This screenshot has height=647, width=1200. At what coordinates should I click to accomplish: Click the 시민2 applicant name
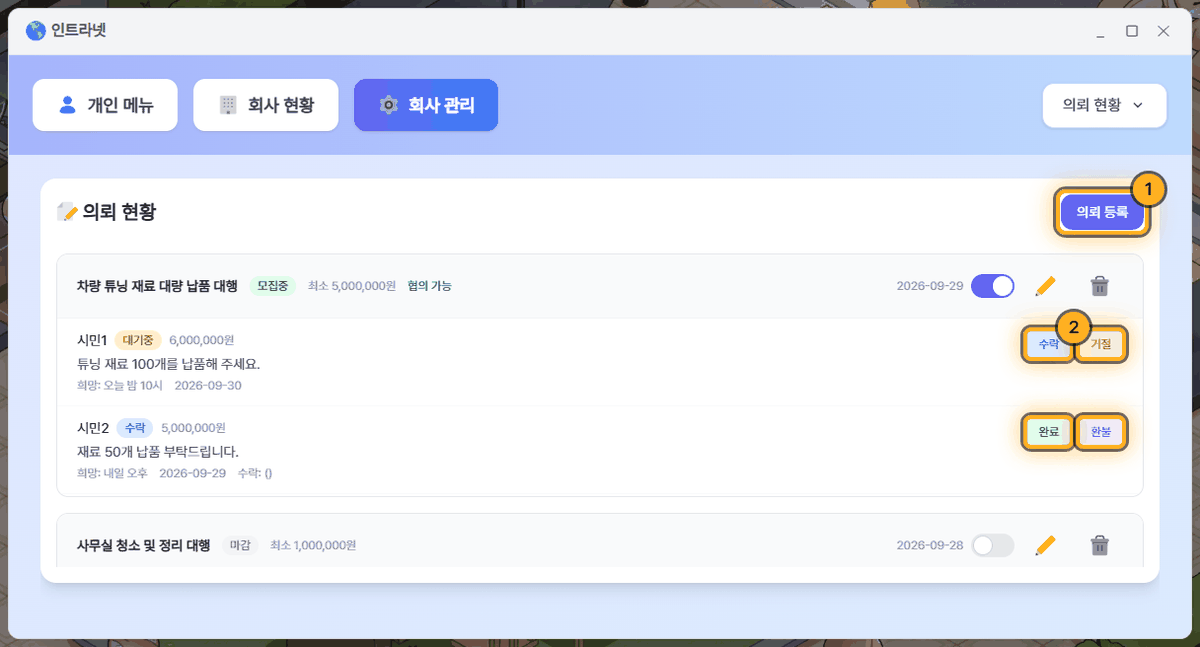(93, 428)
